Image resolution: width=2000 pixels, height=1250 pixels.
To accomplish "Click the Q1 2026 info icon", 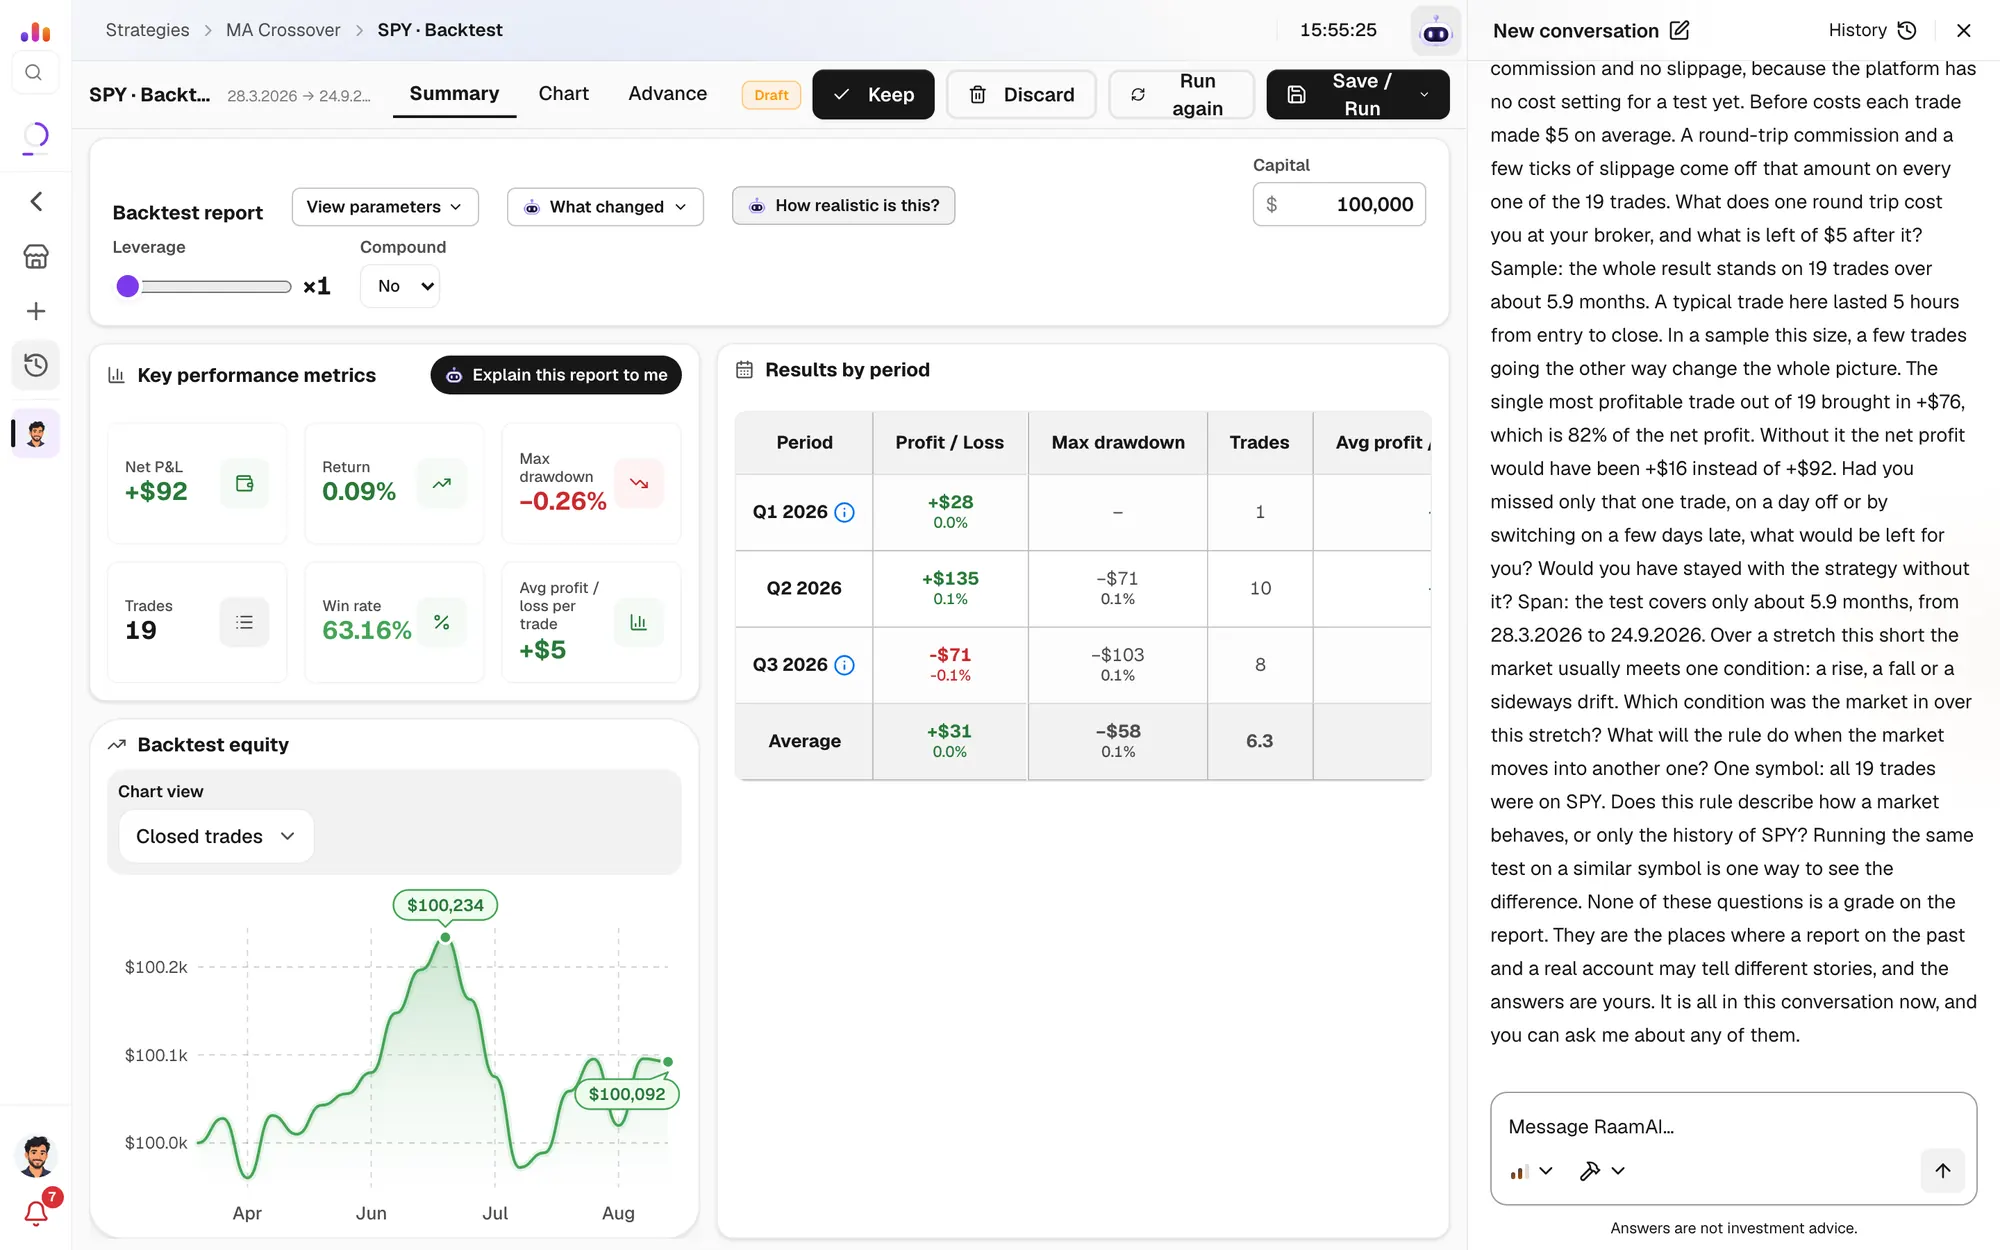I will click(845, 513).
